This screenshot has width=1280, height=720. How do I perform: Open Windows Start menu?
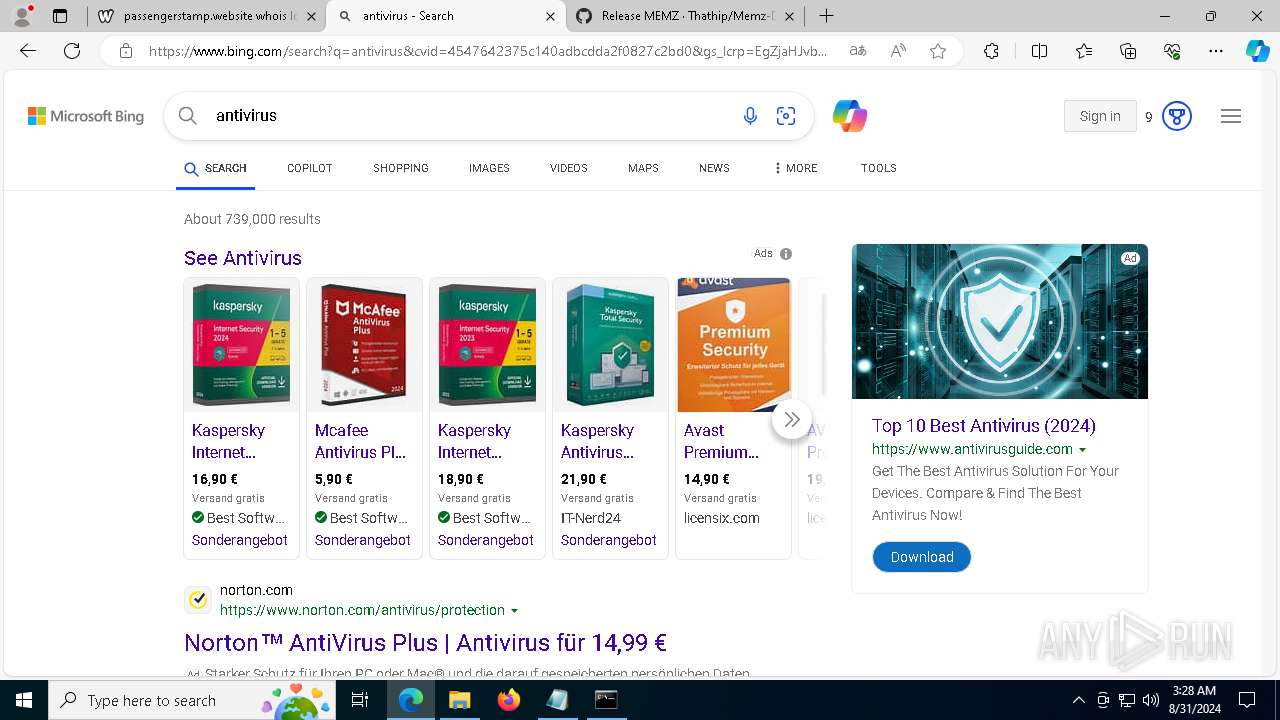pos(23,700)
